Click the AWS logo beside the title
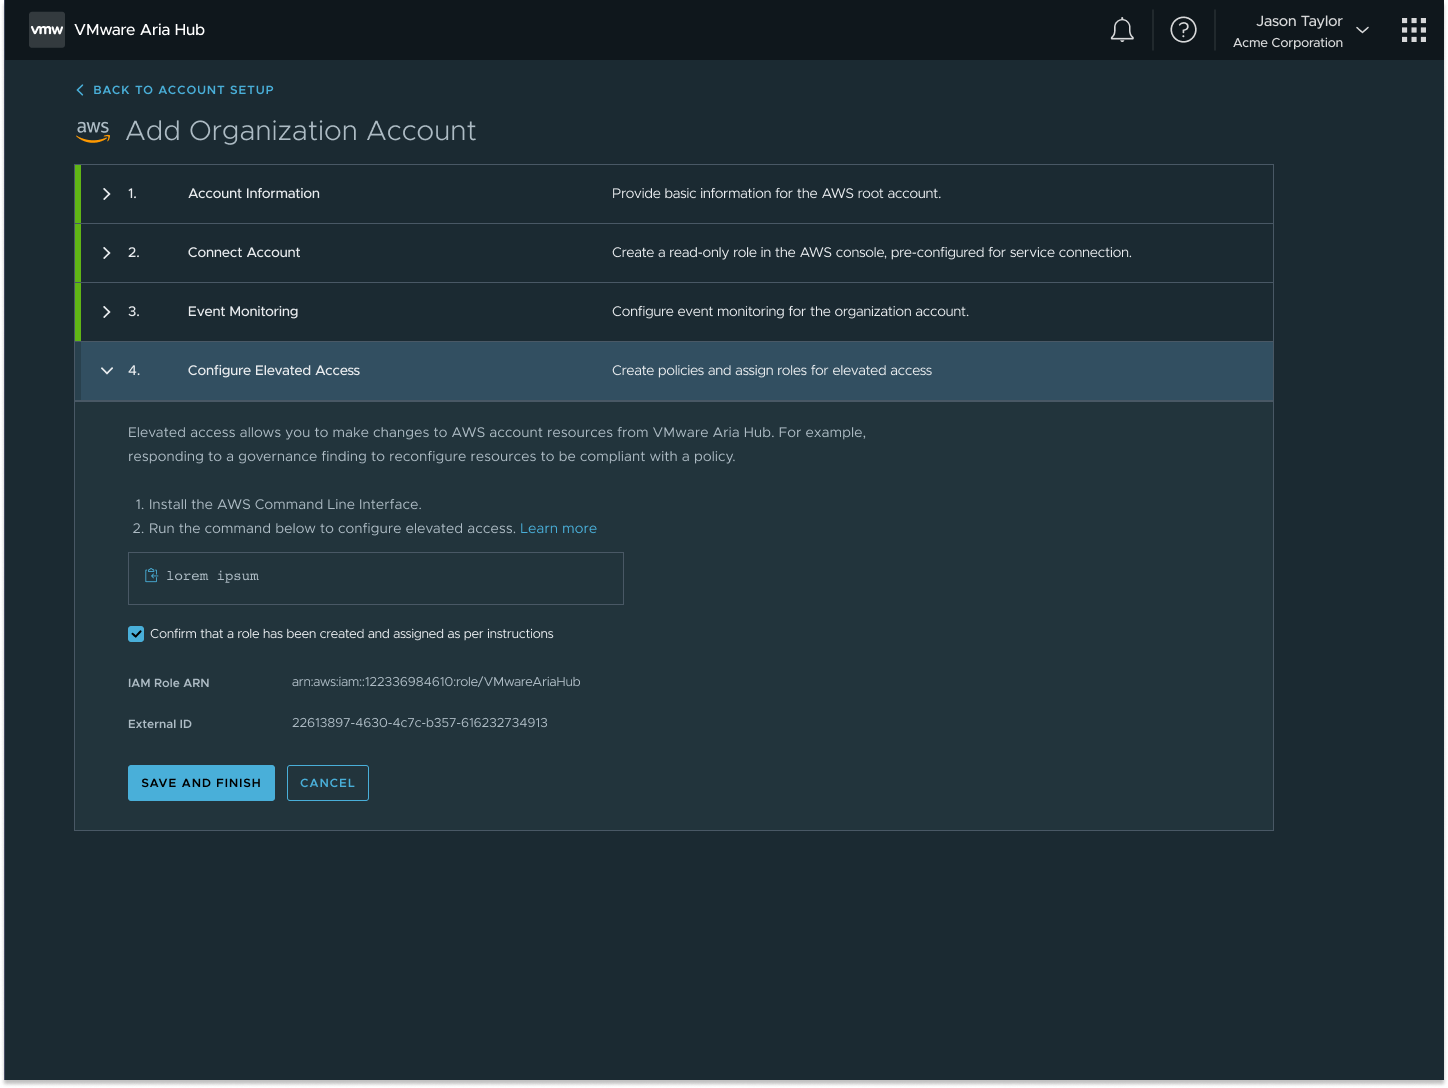Viewport: 1448px width, 1088px height. pos(93,131)
